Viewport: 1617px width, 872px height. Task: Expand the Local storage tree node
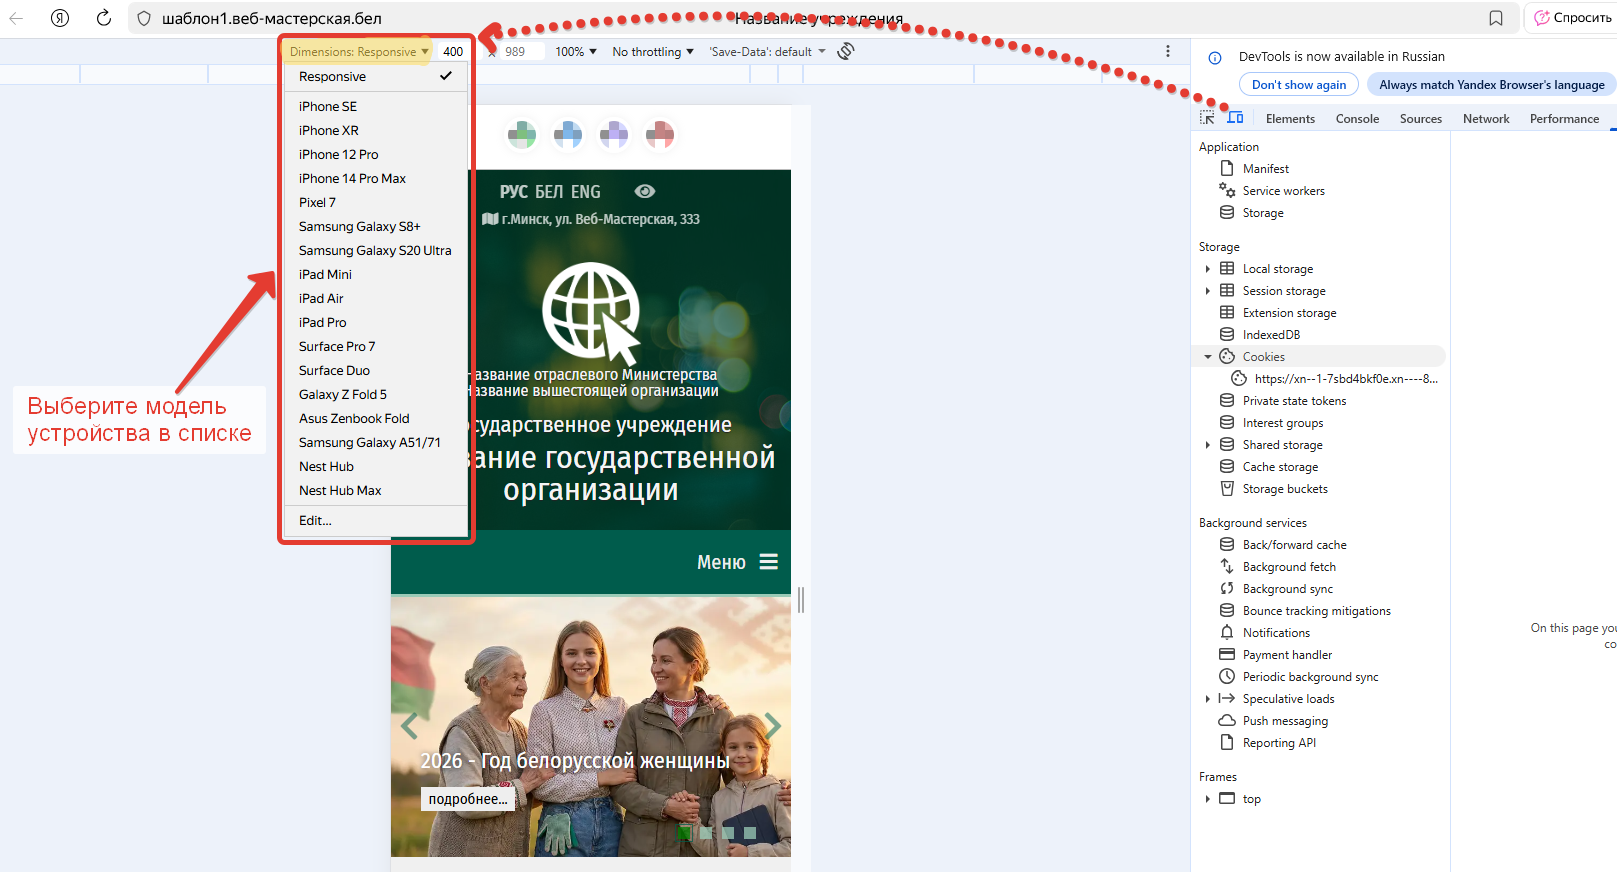(x=1208, y=269)
